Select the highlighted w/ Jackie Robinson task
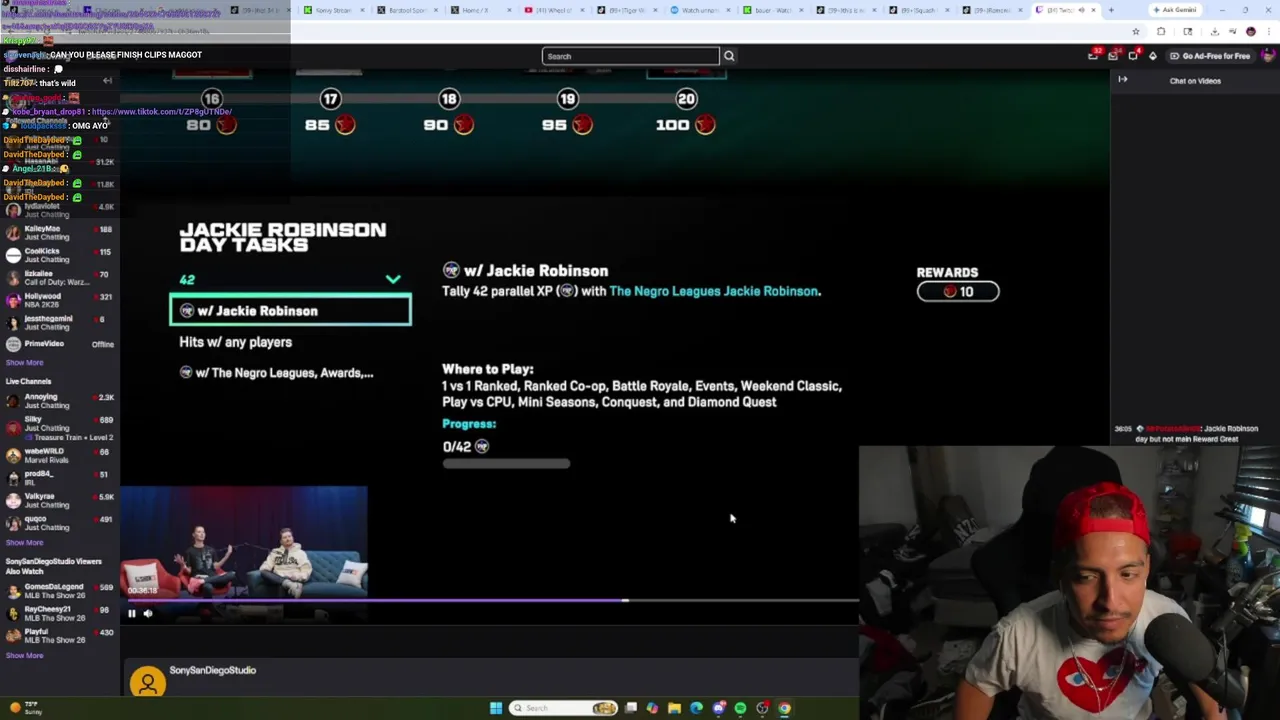 click(290, 311)
